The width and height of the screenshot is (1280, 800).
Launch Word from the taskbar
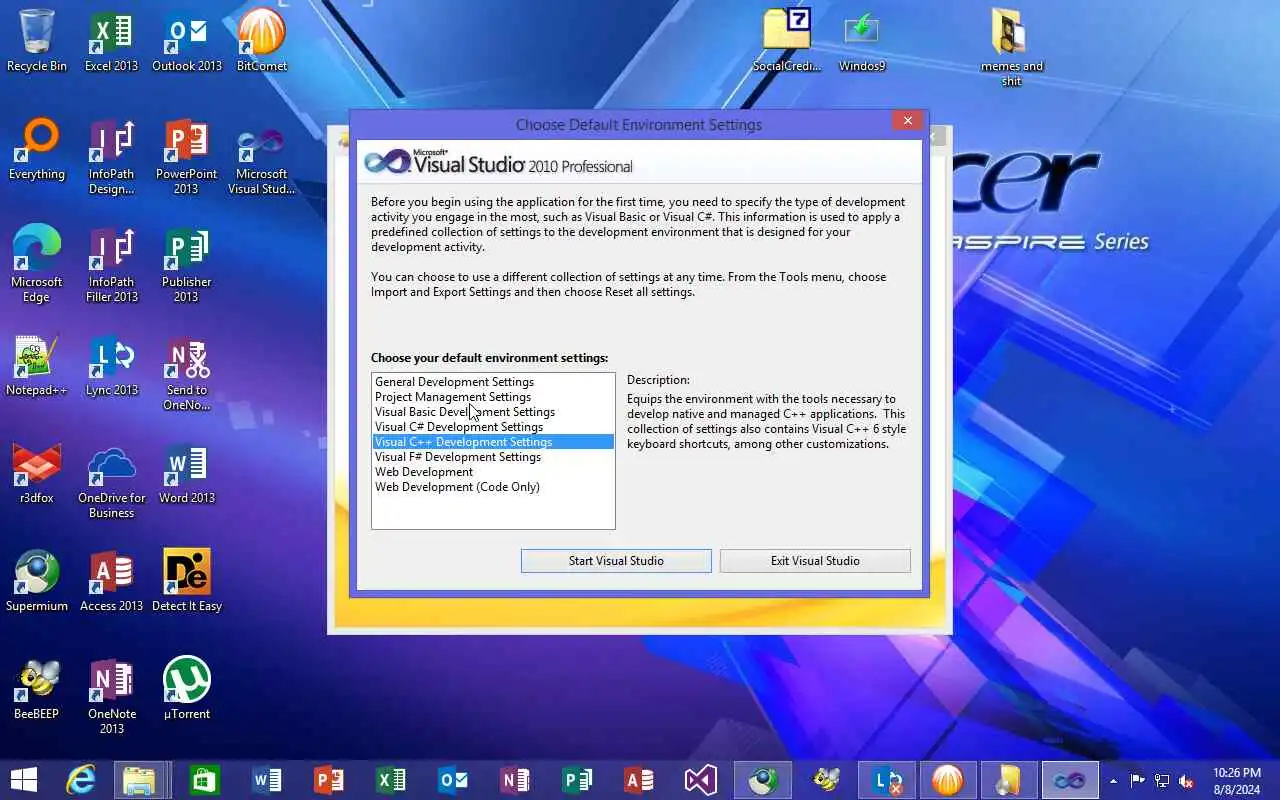tap(266, 780)
